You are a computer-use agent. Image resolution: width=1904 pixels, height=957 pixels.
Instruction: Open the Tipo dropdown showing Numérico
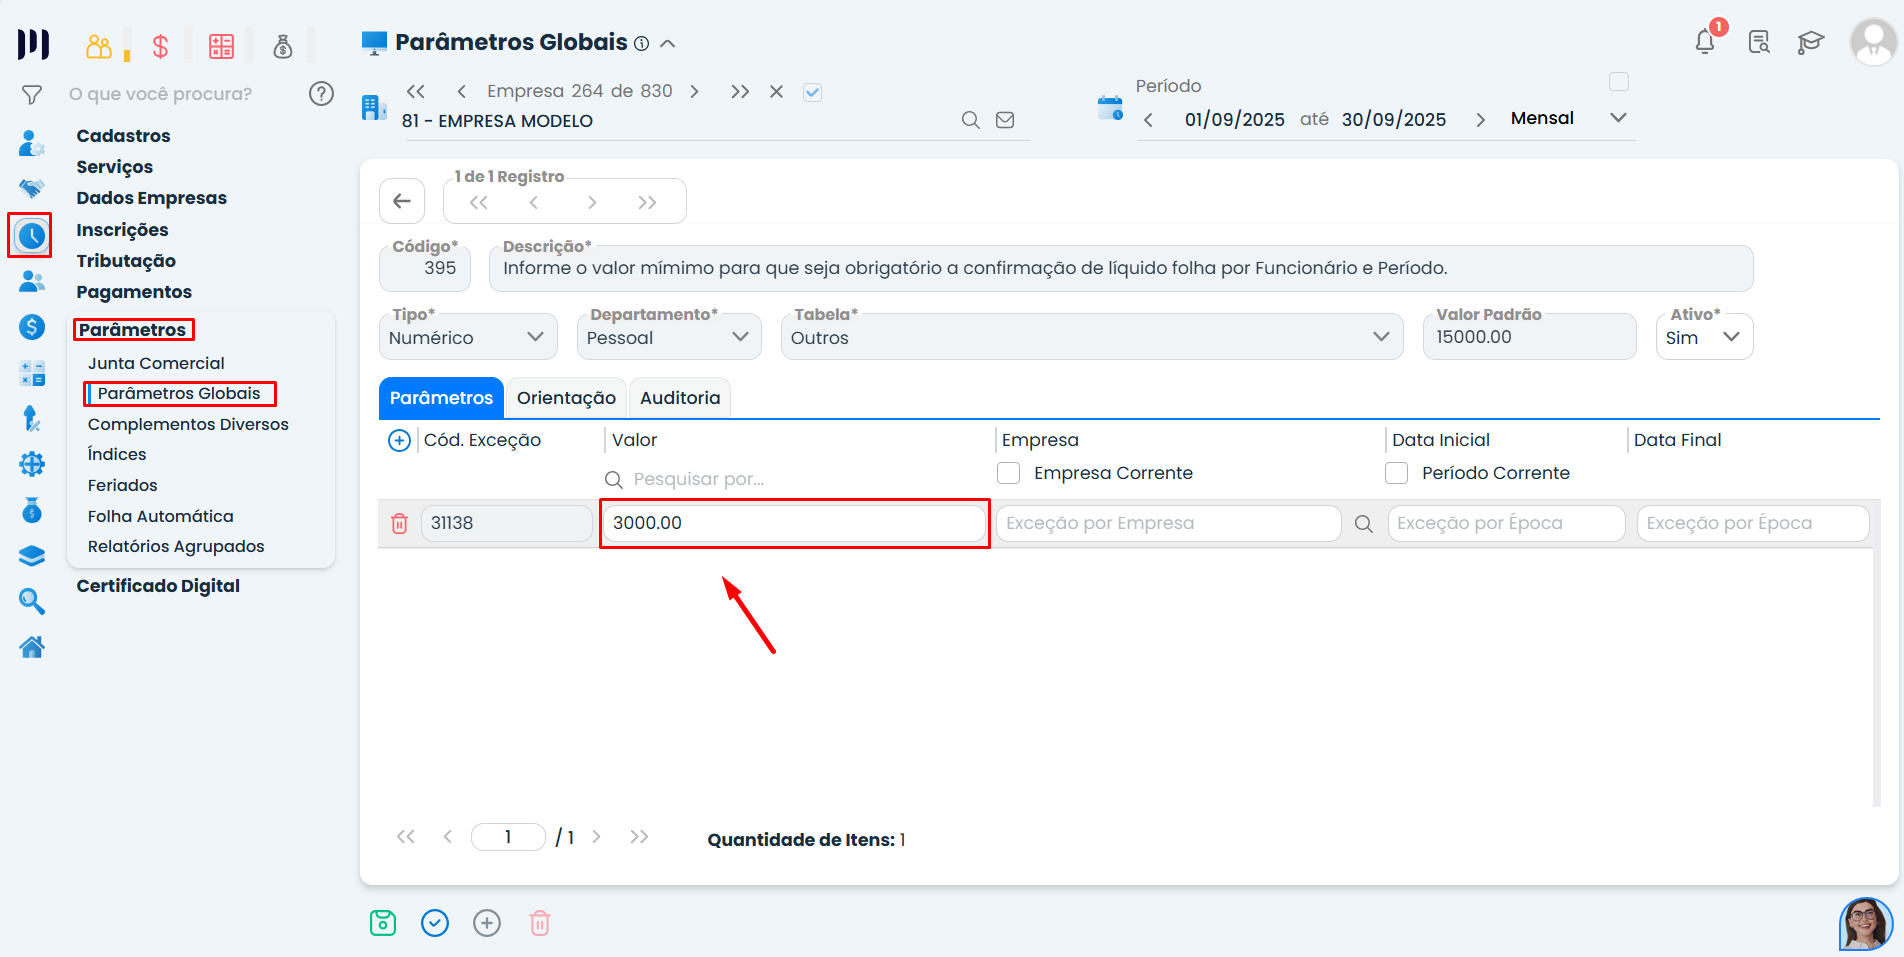[x=467, y=337]
